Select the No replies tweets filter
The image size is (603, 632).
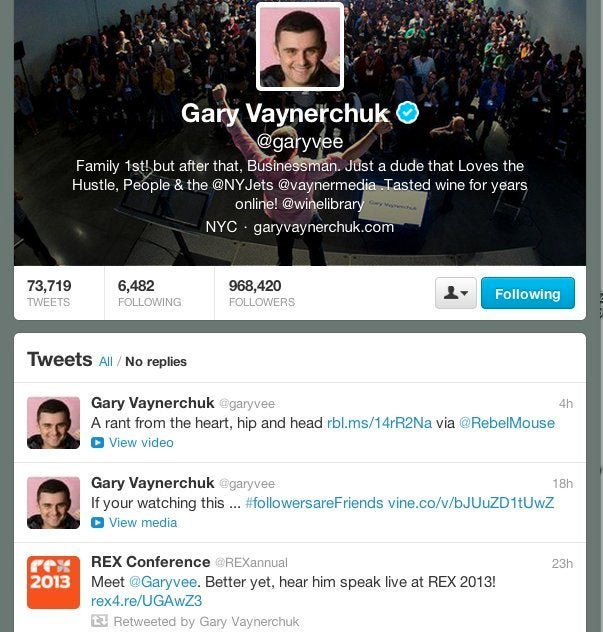pos(156,362)
